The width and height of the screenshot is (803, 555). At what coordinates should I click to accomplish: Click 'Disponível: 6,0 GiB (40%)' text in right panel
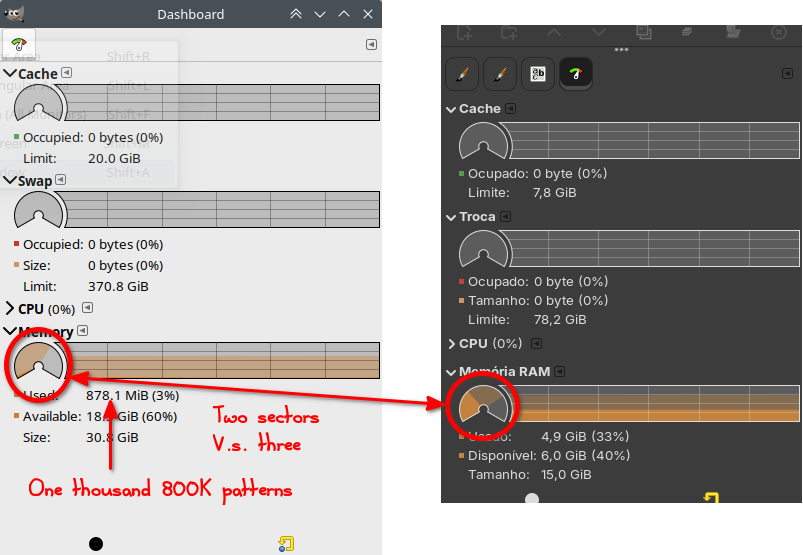(x=549, y=456)
